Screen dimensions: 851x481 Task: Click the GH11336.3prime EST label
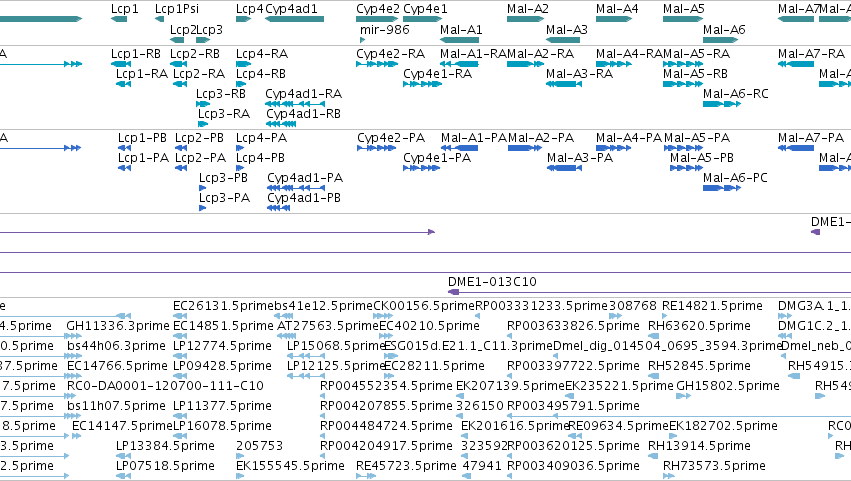pyautogui.click(x=118, y=326)
